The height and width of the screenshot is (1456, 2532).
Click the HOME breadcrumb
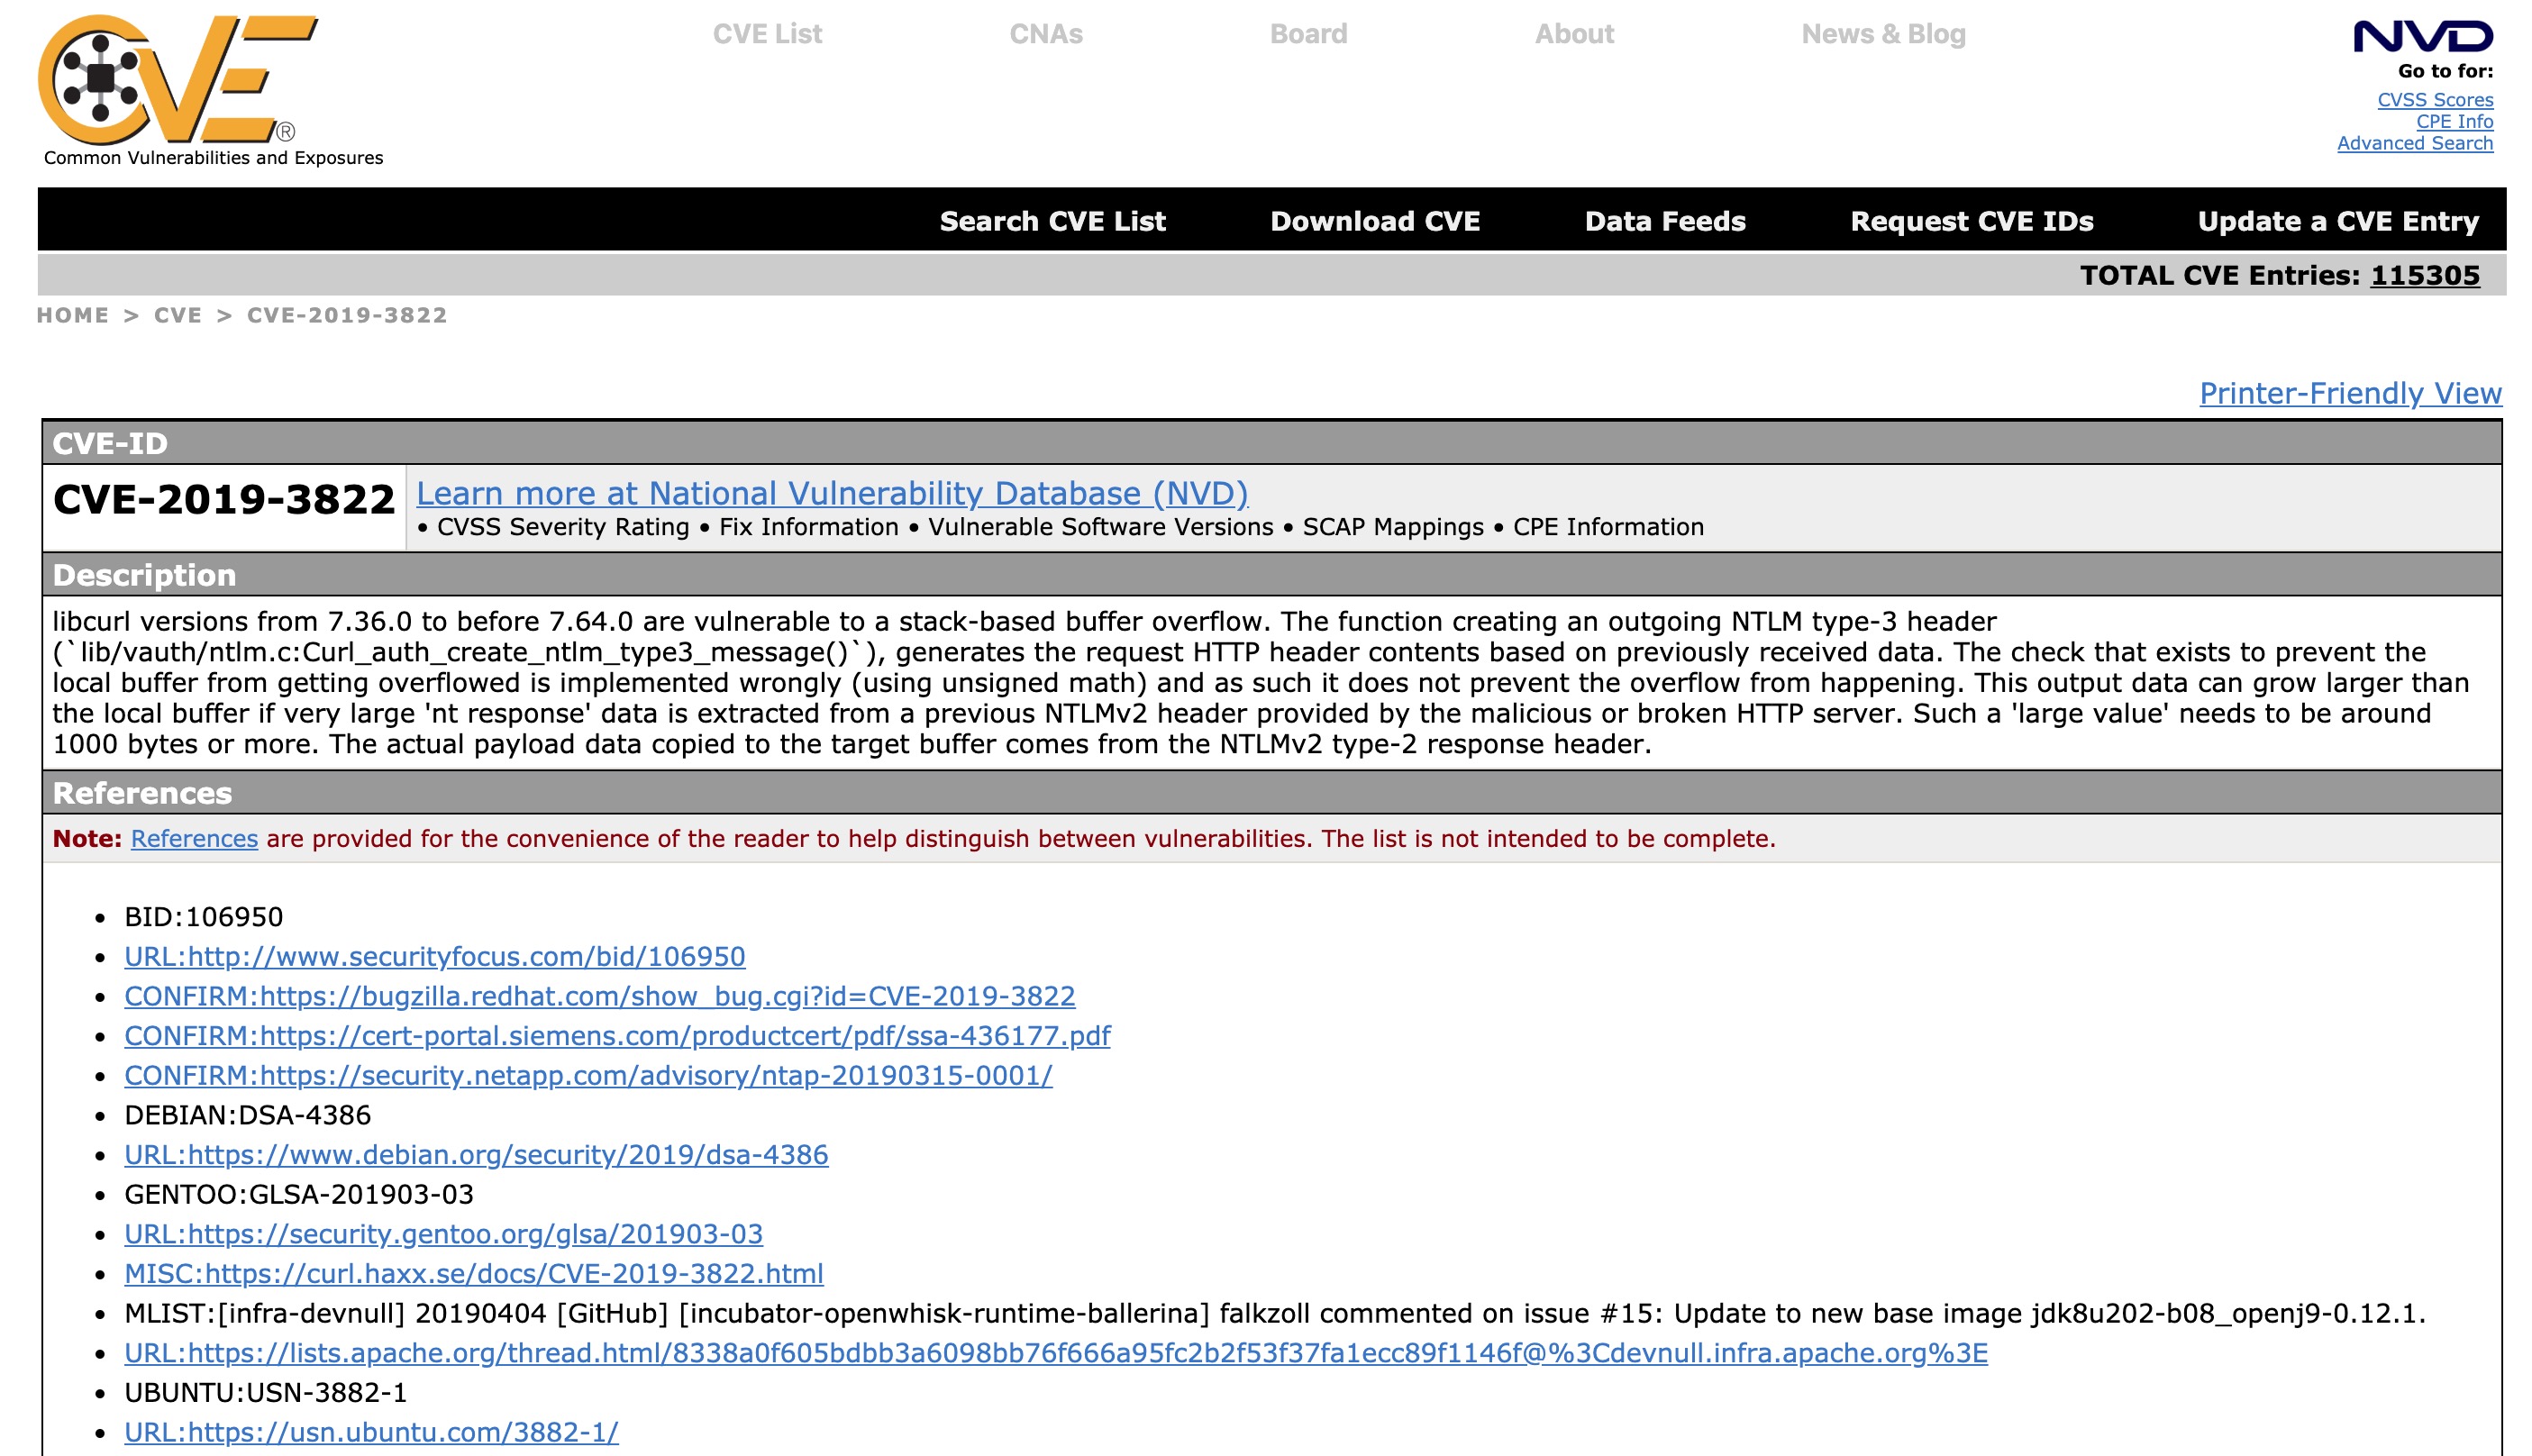click(x=72, y=315)
